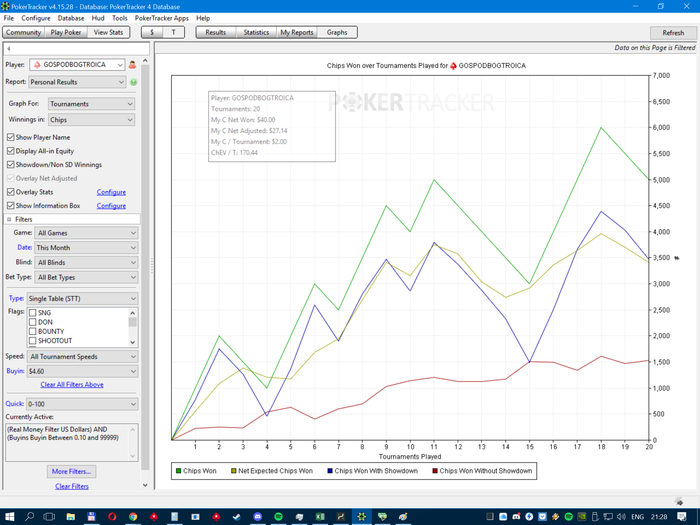The height and width of the screenshot is (525, 700).
Task: Click the Discord icon in system tray
Action: pos(516,517)
